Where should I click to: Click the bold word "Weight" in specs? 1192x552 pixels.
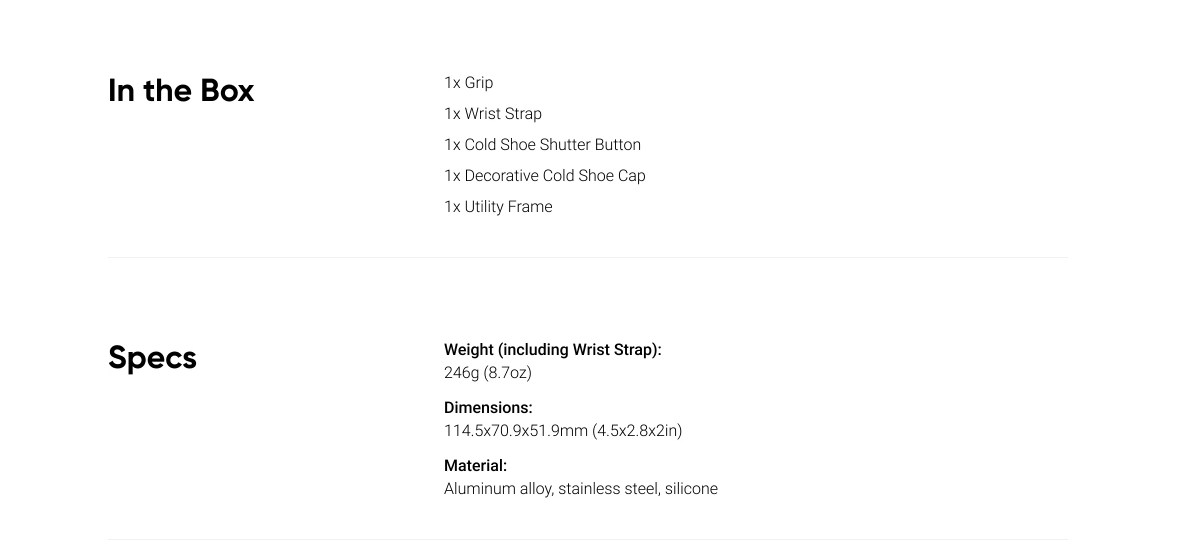(x=469, y=350)
